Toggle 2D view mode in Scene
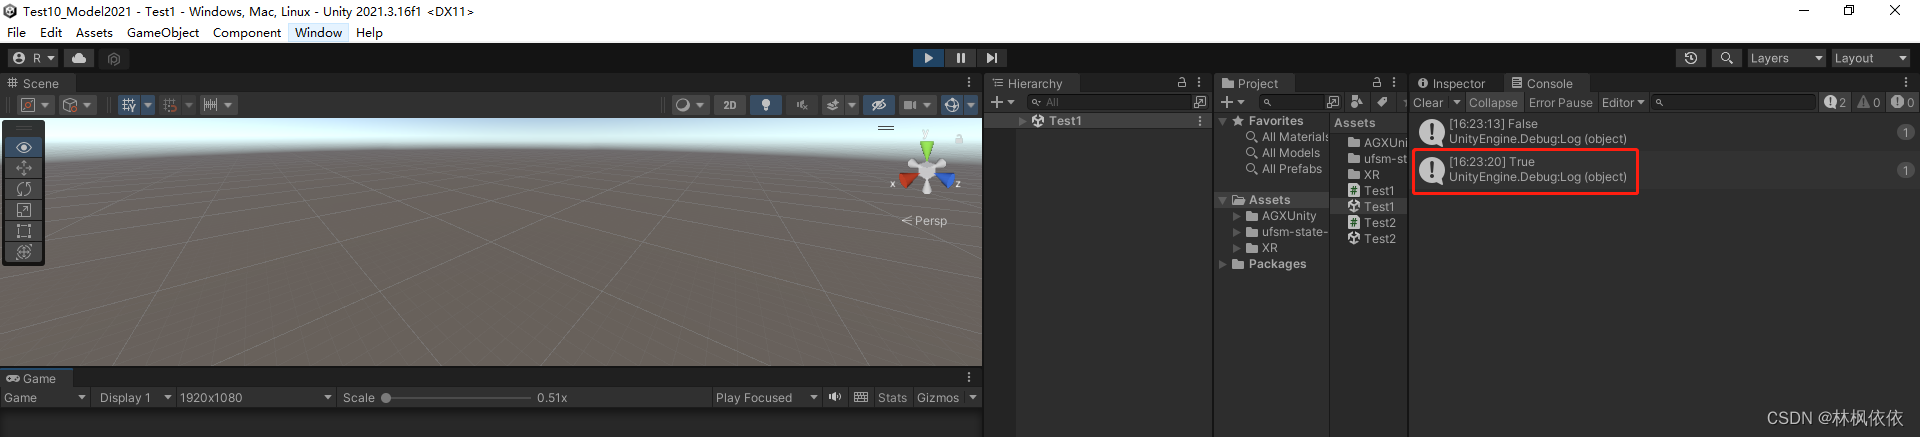The width and height of the screenshot is (1920, 437). pos(730,104)
